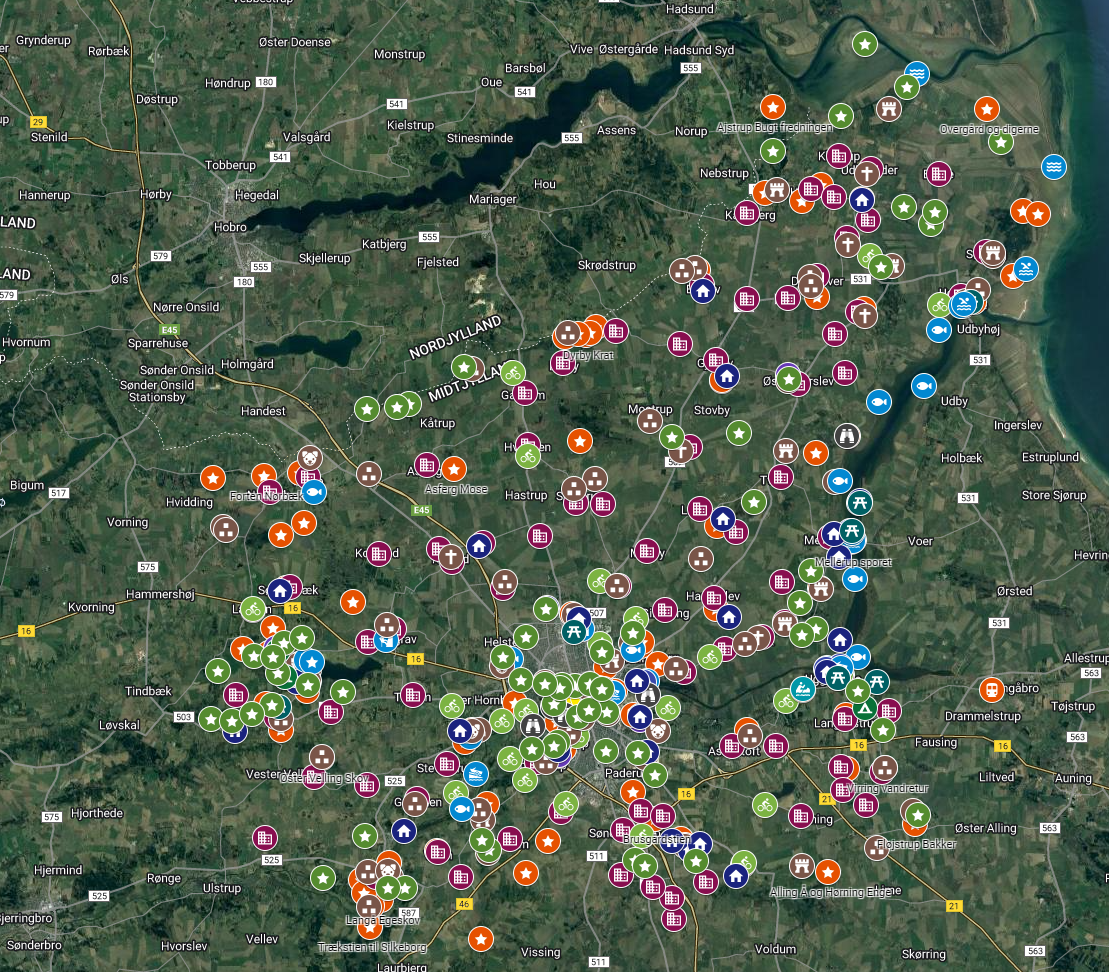Image resolution: width=1109 pixels, height=972 pixels.
Task: Open the bear marker above Forten Nørbæk
Action: point(309,458)
